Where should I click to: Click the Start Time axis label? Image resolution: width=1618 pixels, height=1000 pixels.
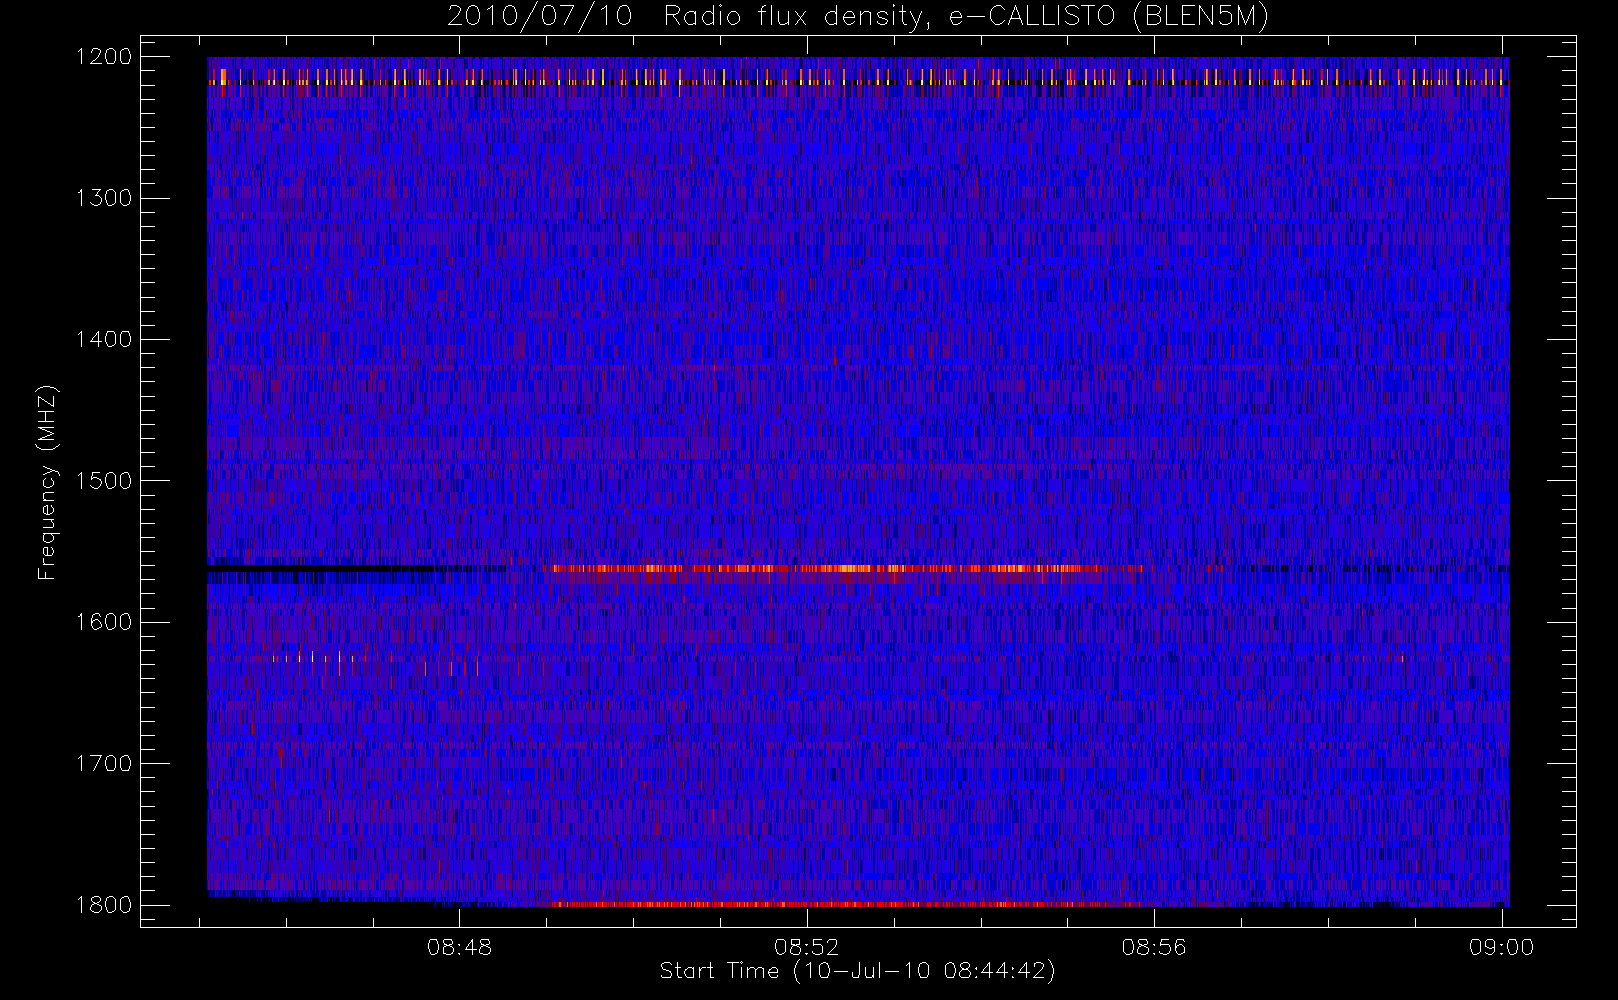coord(857,970)
